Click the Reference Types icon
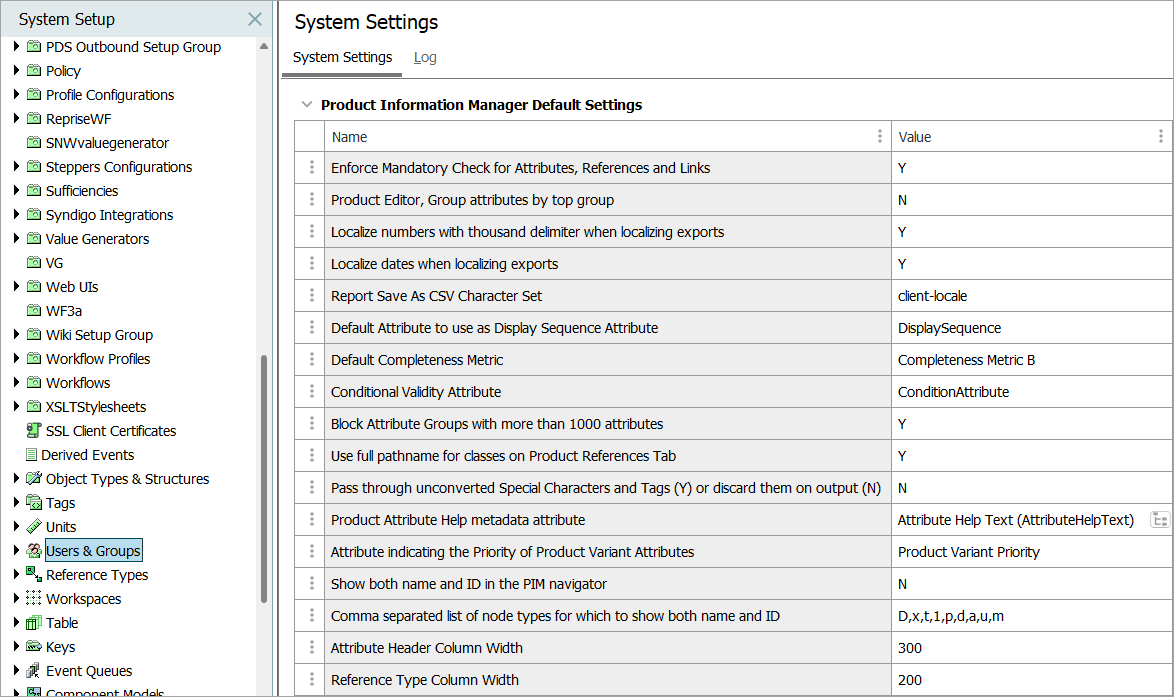1174x697 pixels. tap(34, 575)
